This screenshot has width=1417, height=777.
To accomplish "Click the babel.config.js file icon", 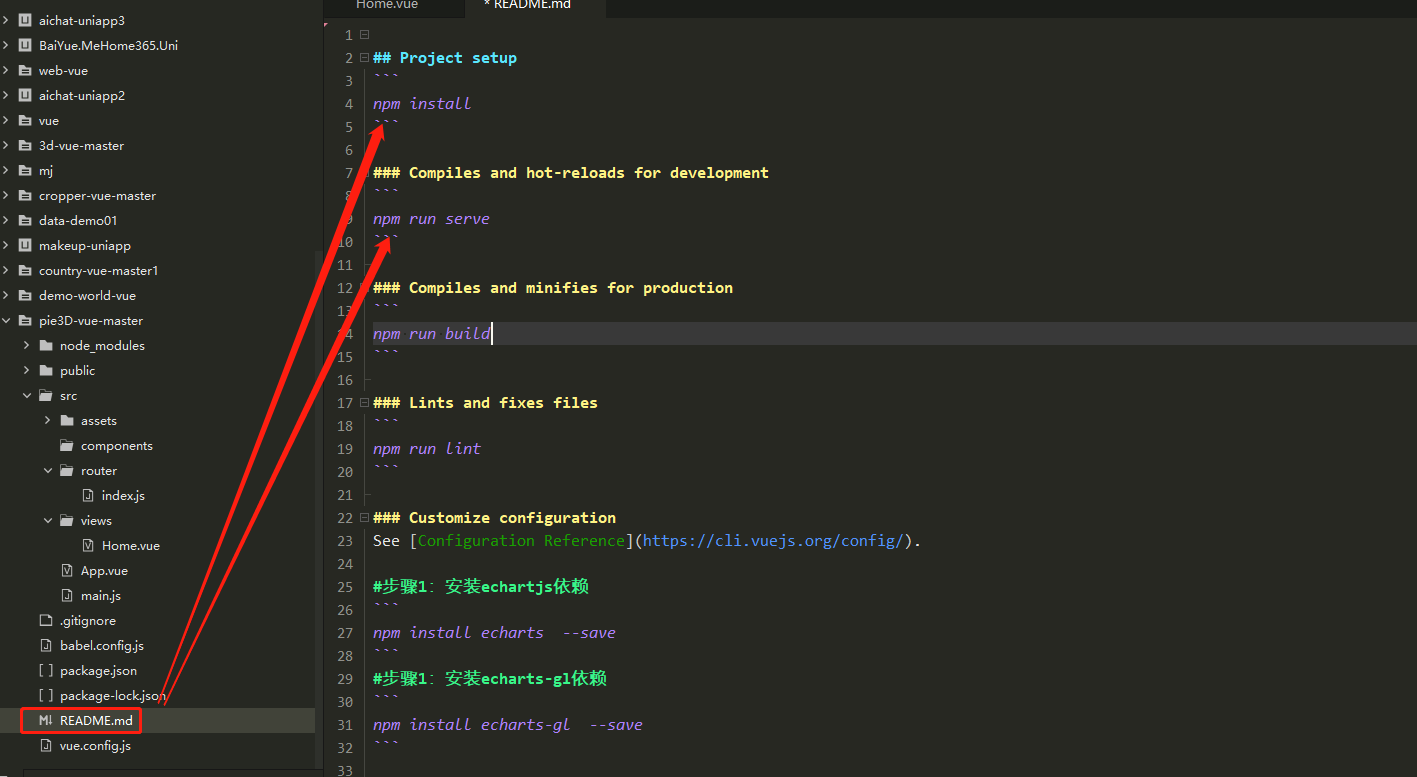I will (x=45, y=645).
